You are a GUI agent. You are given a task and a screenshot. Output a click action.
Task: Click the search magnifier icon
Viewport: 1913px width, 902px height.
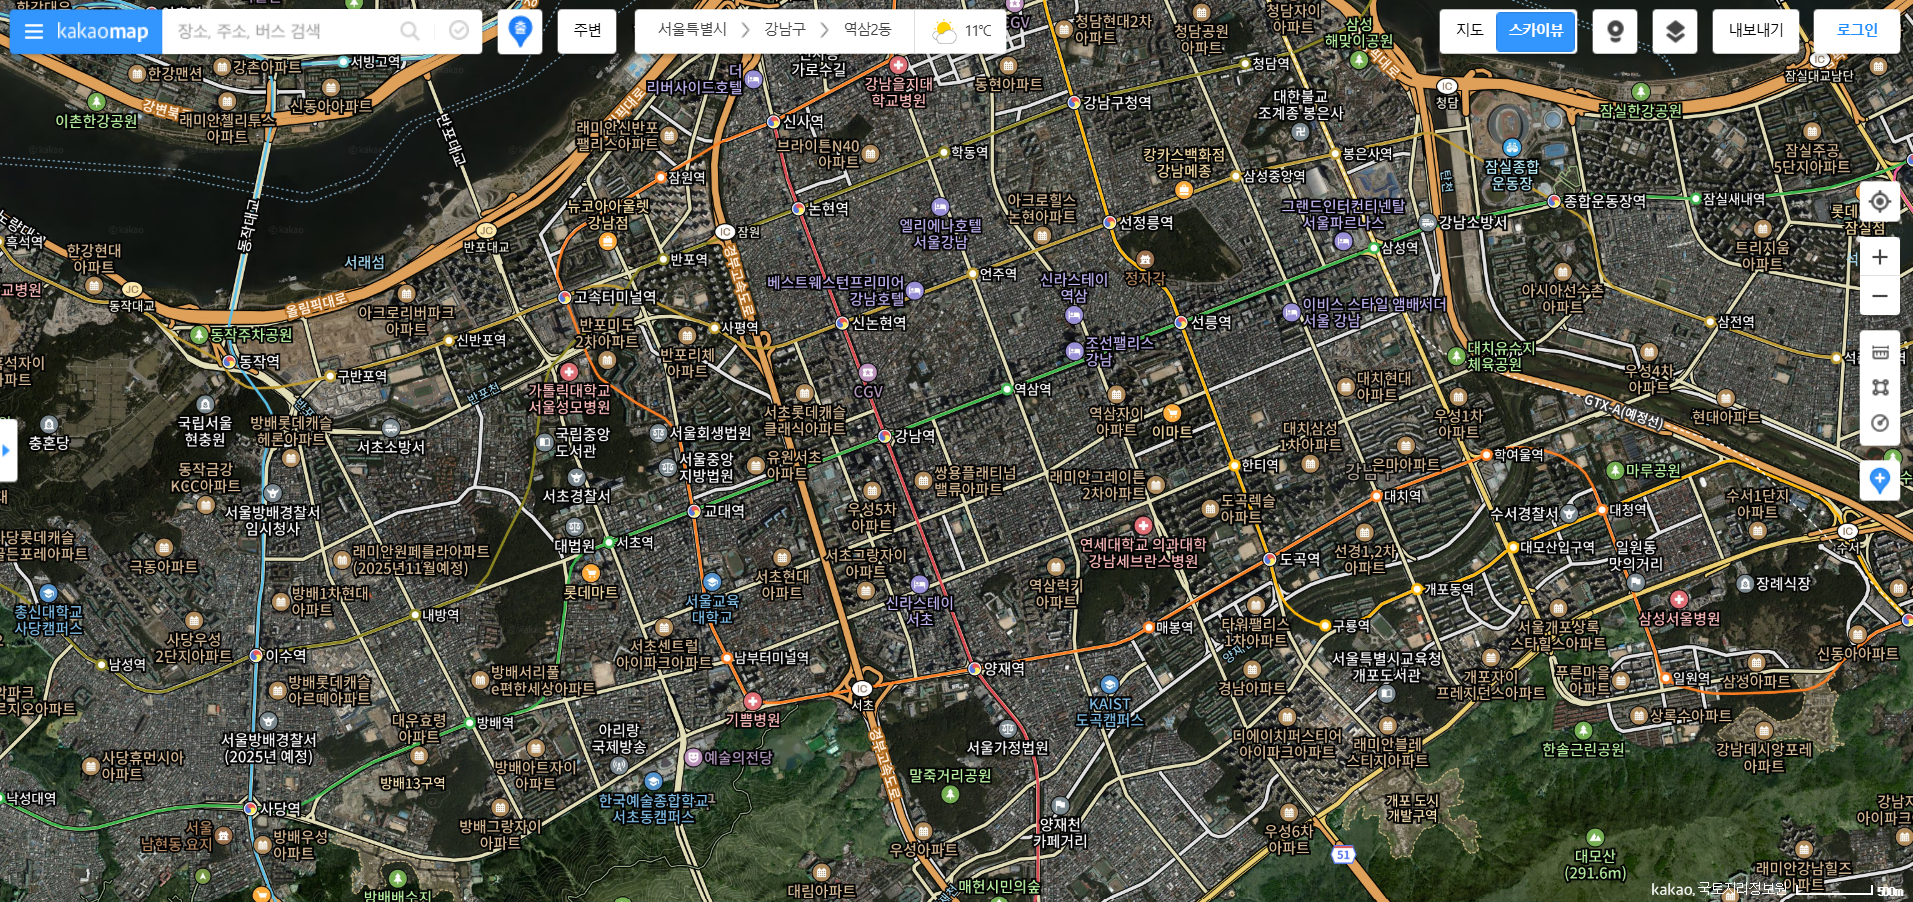(x=409, y=31)
